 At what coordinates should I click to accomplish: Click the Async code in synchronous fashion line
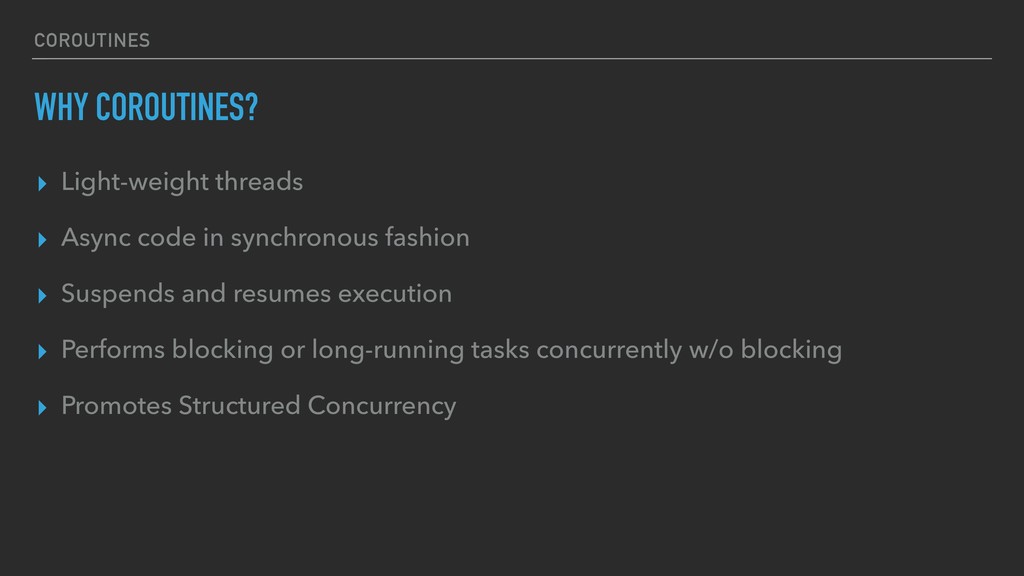pos(265,238)
